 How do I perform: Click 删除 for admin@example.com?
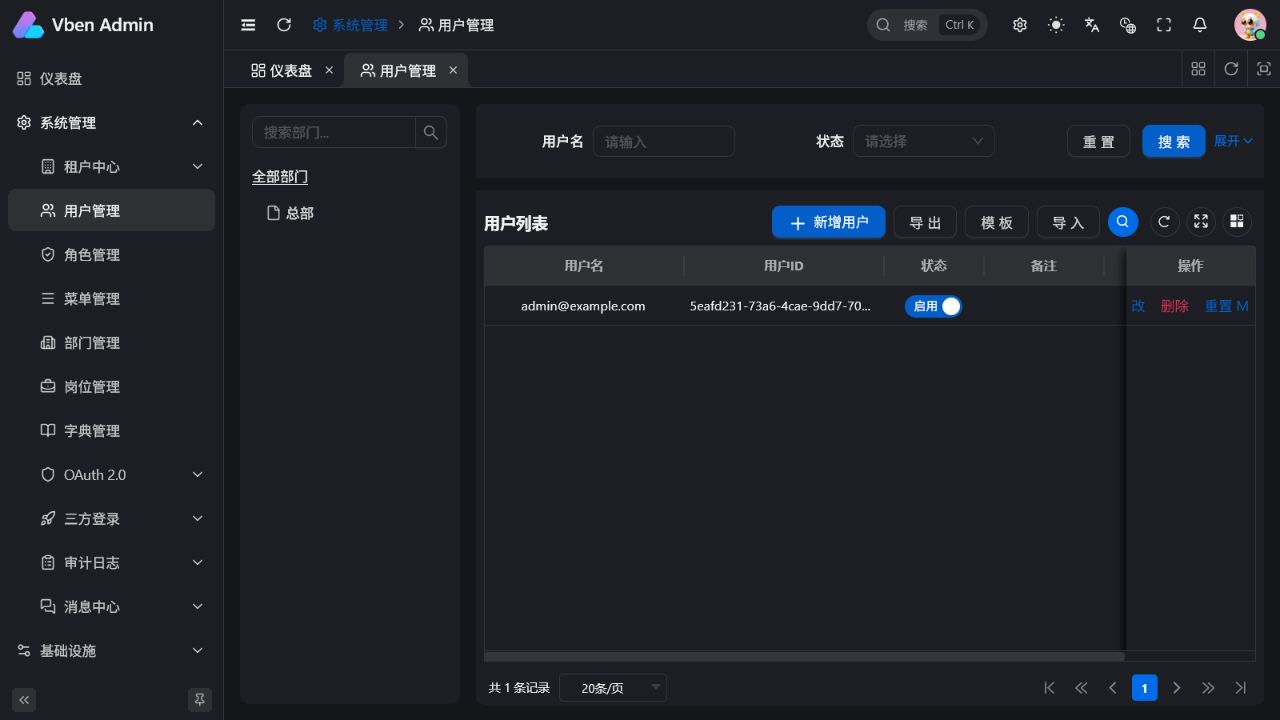click(1175, 306)
